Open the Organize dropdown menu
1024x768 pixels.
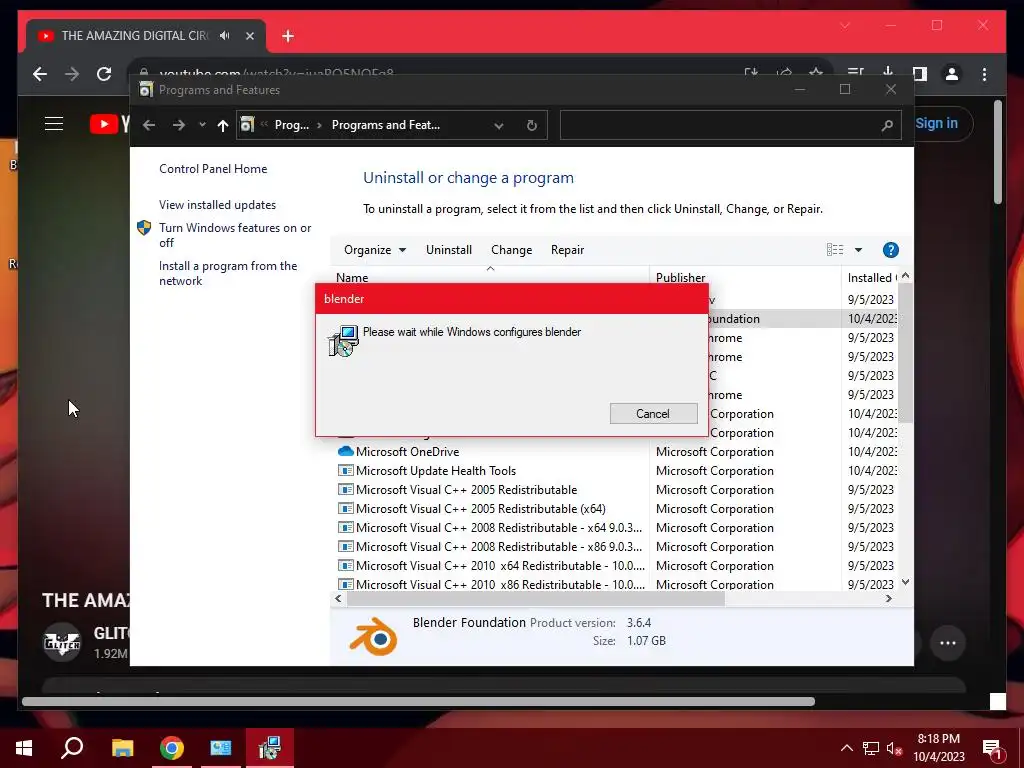[x=375, y=250]
